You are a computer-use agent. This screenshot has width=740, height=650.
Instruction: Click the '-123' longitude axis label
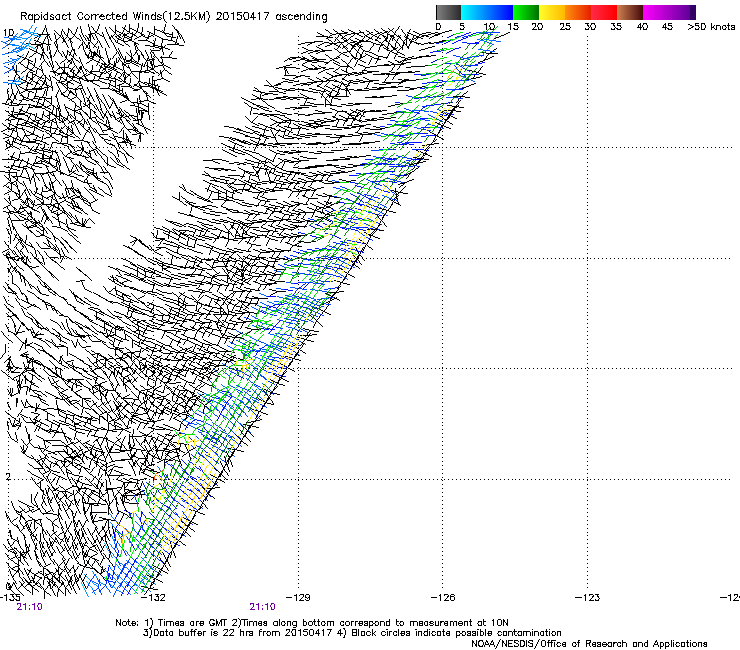588,598
